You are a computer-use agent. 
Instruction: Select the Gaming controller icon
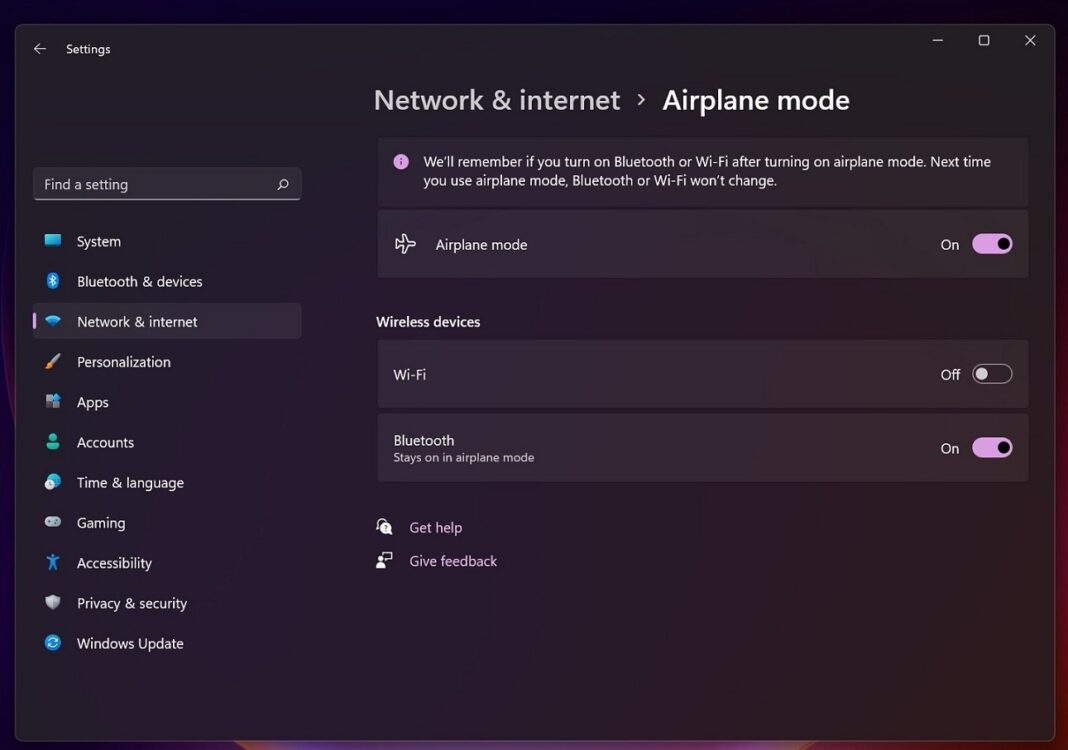(x=53, y=522)
